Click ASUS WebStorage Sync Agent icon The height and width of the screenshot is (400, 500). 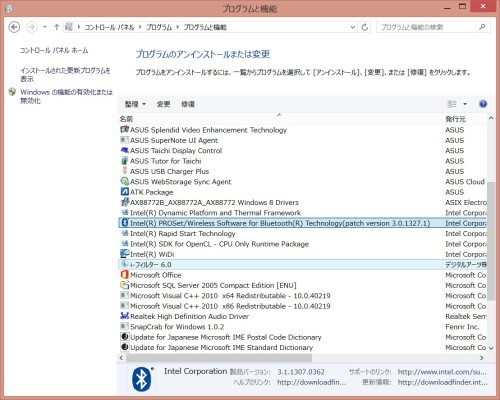tap(124, 181)
